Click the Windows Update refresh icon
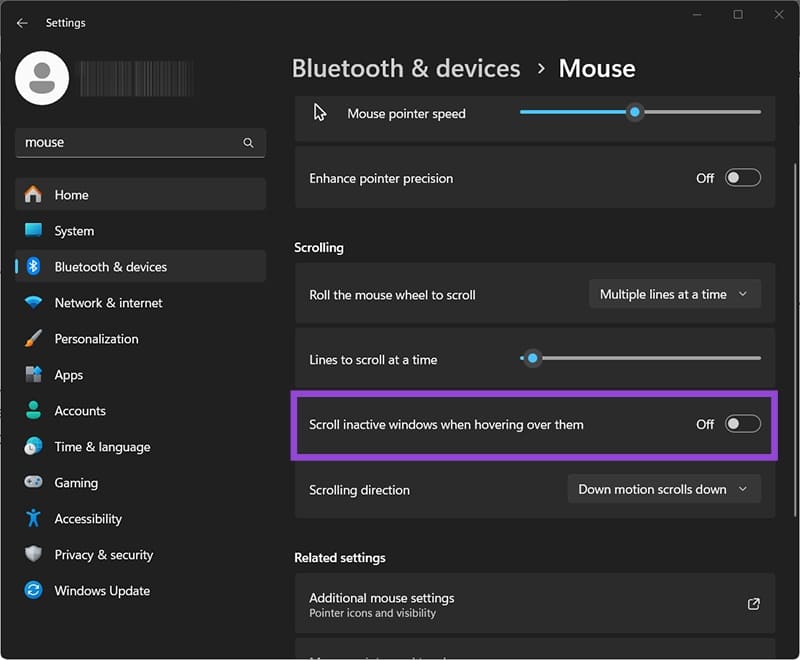The image size is (800, 660). [33, 590]
